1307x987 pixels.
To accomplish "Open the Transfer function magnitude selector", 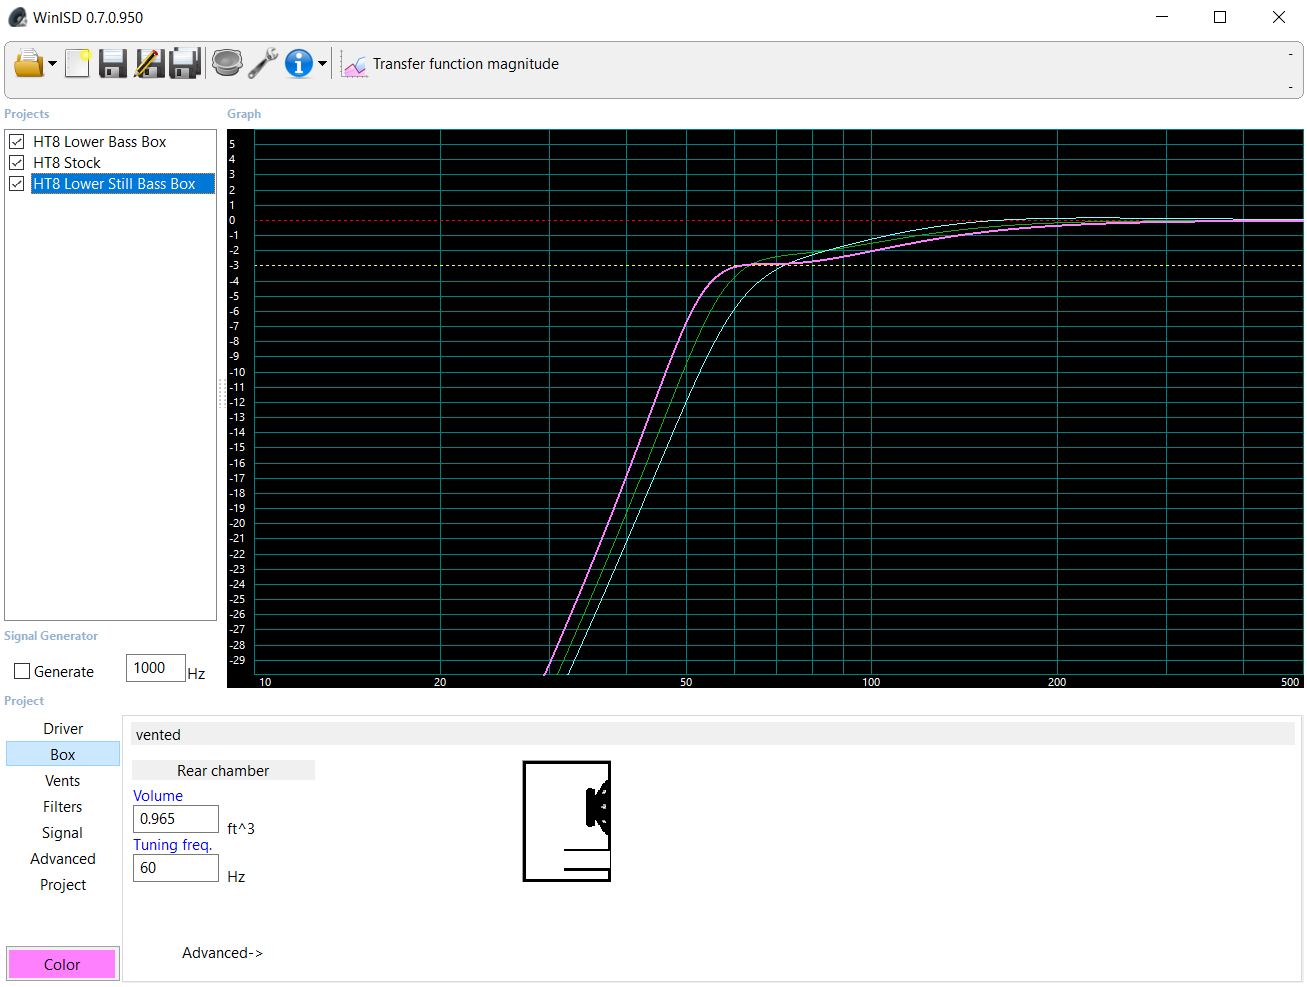I will click(x=466, y=64).
